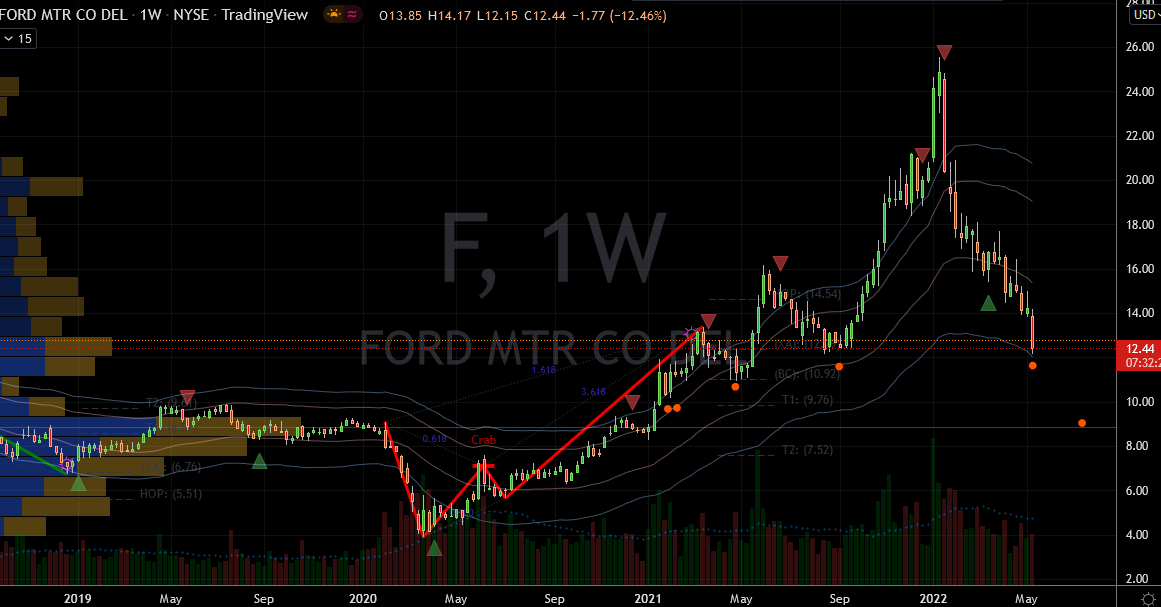Click the T1: (9.76) target label
The height and width of the screenshot is (607, 1161).
click(x=807, y=400)
